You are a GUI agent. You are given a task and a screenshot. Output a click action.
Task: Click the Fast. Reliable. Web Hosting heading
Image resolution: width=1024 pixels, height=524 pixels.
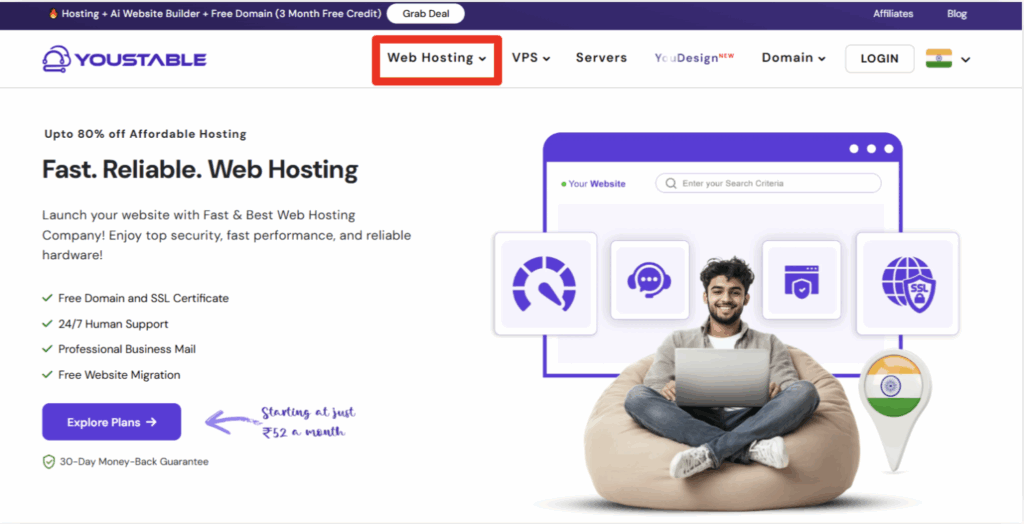click(200, 169)
